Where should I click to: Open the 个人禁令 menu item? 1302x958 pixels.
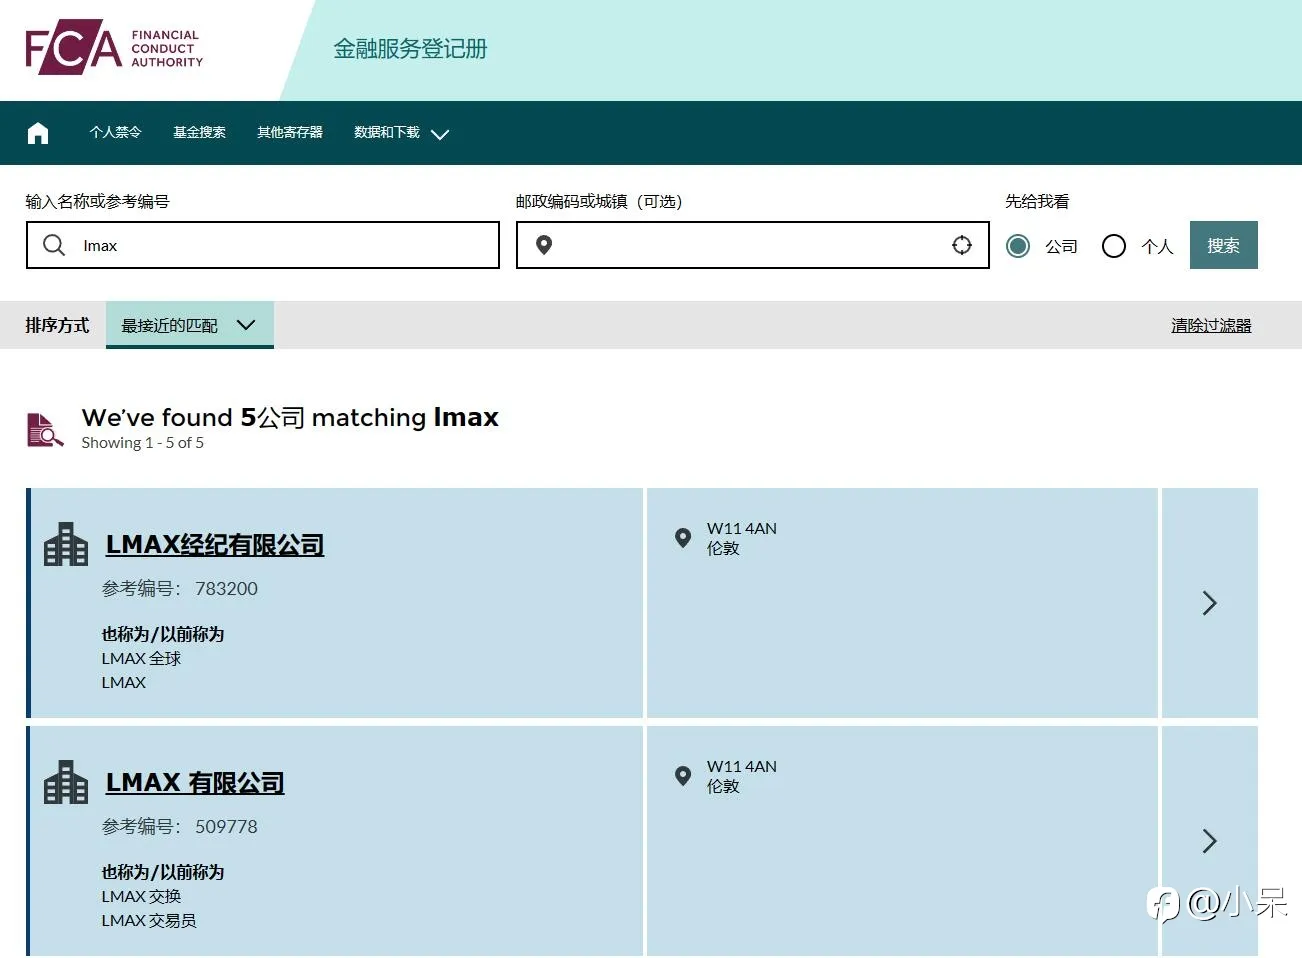tap(115, 132)
